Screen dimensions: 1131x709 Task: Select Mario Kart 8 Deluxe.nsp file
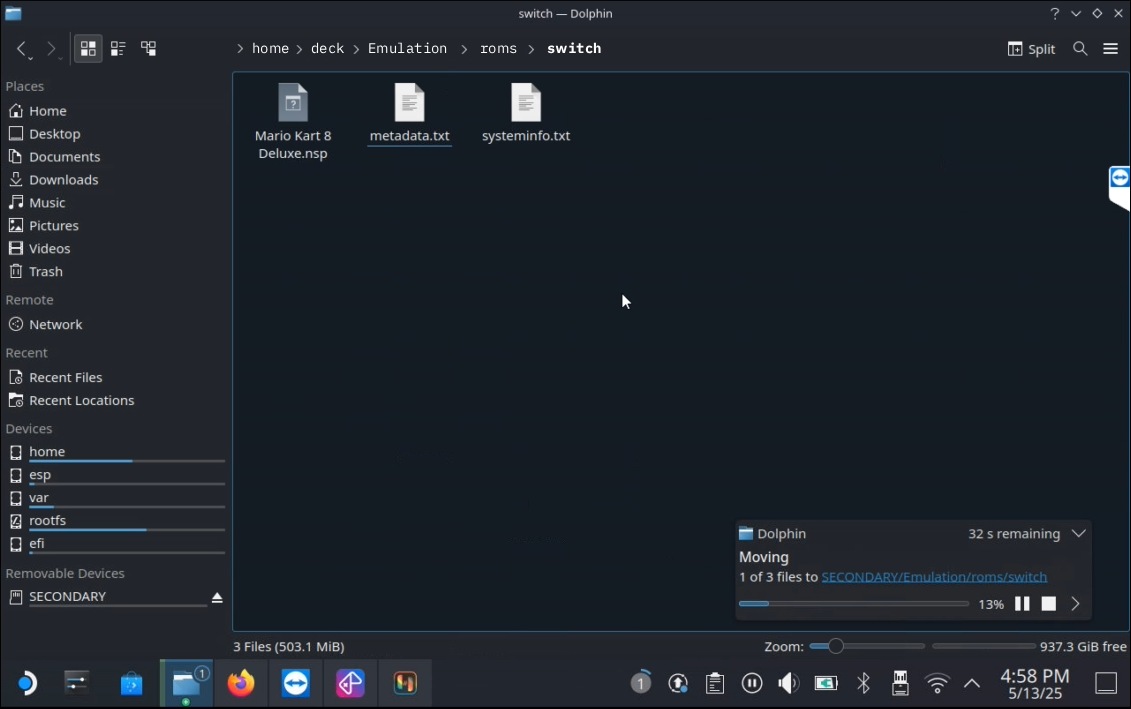click(293, 122)
